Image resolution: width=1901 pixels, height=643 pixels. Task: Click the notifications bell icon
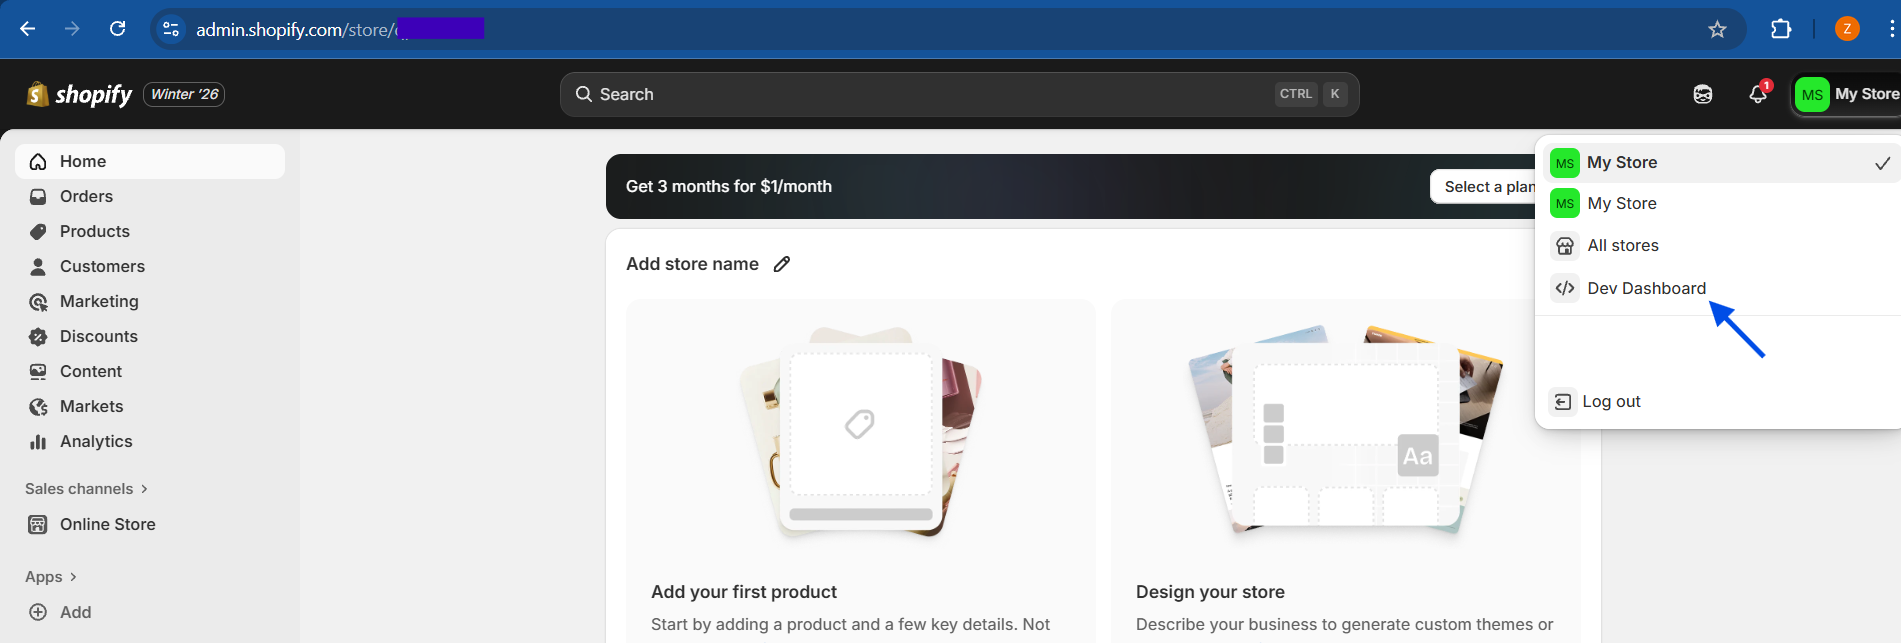tap(1758, 94)
